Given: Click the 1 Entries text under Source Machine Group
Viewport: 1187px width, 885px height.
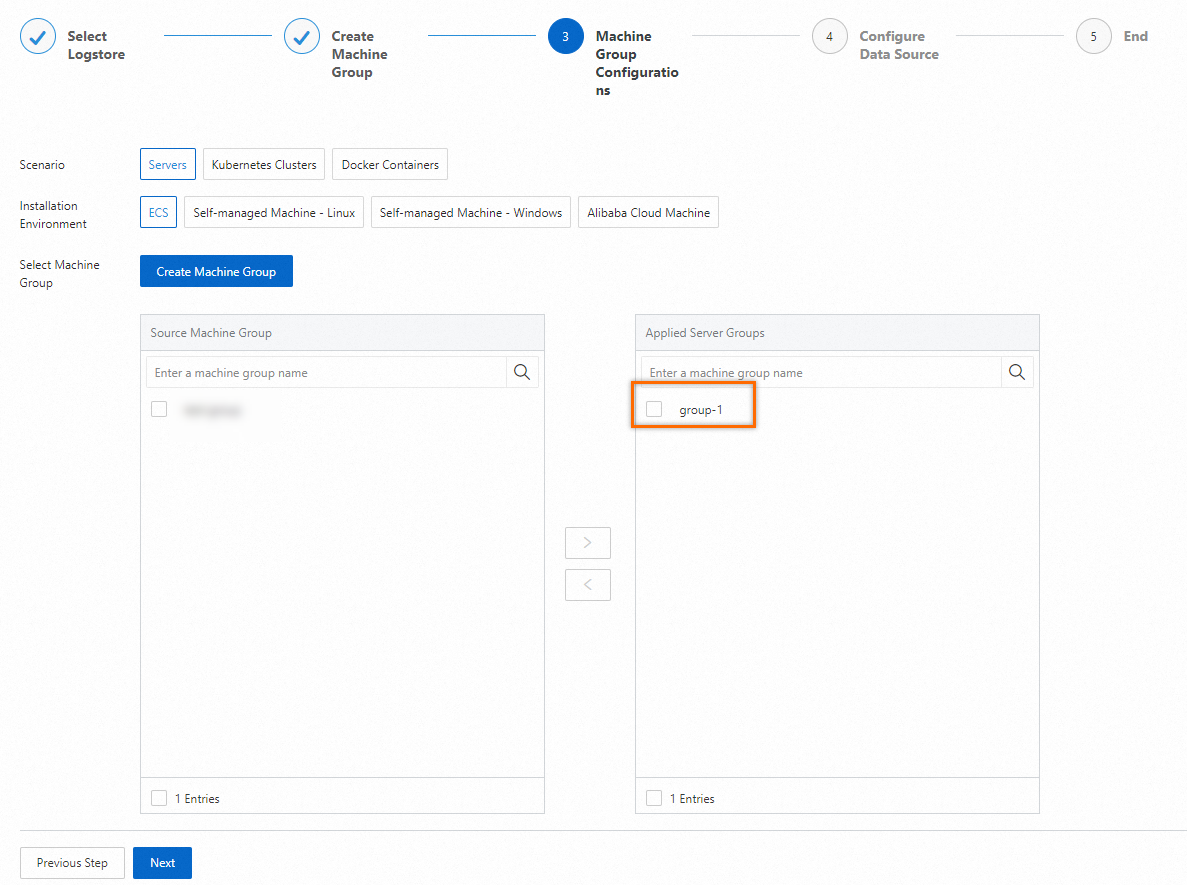Looking at the screenshot, I should click(x=197, y=799).
